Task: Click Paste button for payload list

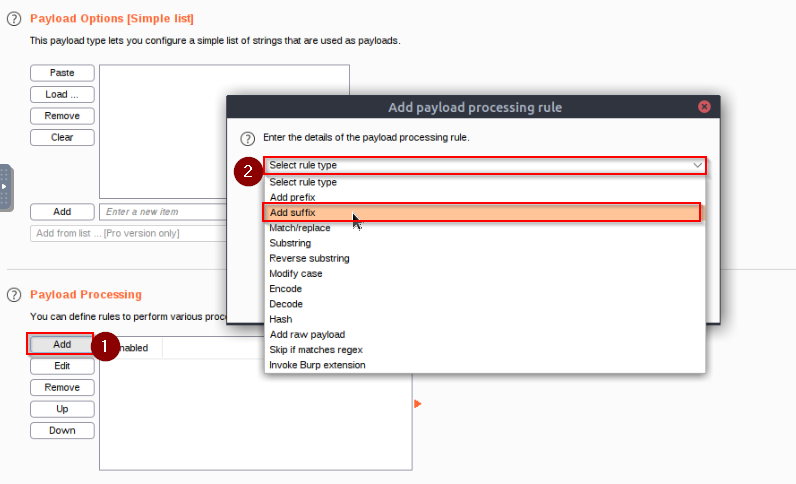Action: [62, 73]
